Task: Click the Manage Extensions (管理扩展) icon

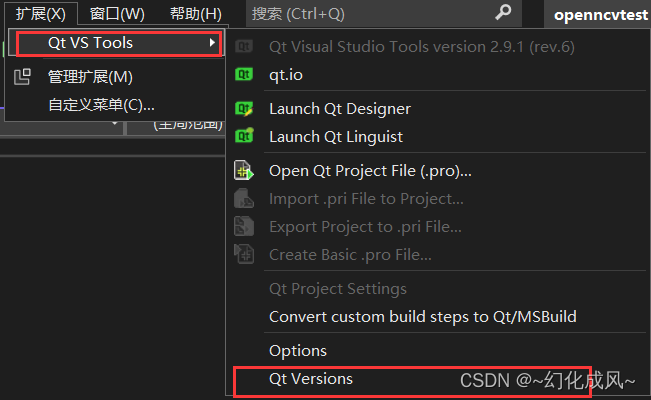Action: coord(23,77)
